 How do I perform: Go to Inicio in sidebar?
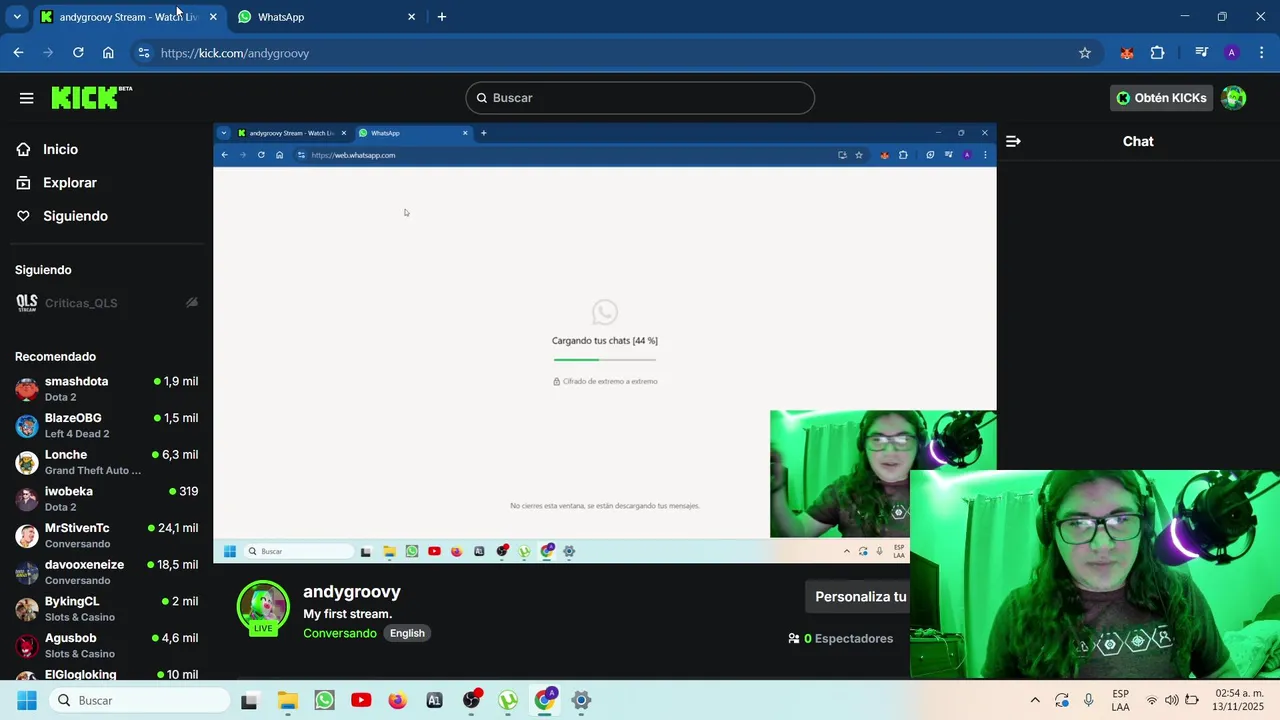[60, 149]
